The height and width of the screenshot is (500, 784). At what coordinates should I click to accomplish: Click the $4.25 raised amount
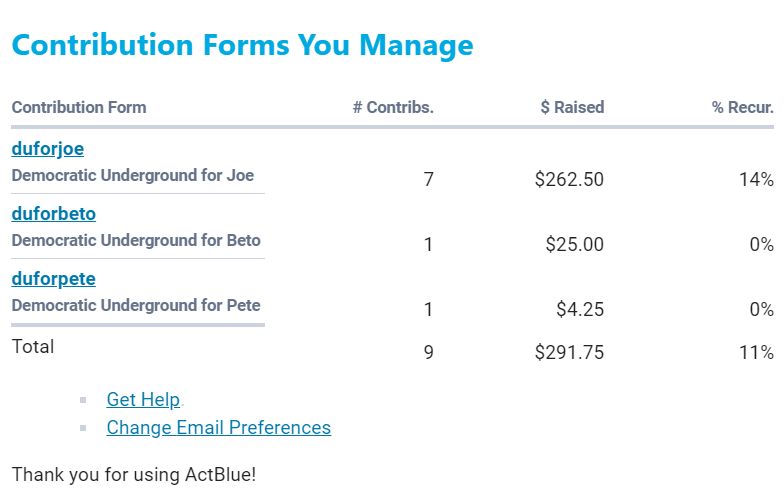point(579,310)
